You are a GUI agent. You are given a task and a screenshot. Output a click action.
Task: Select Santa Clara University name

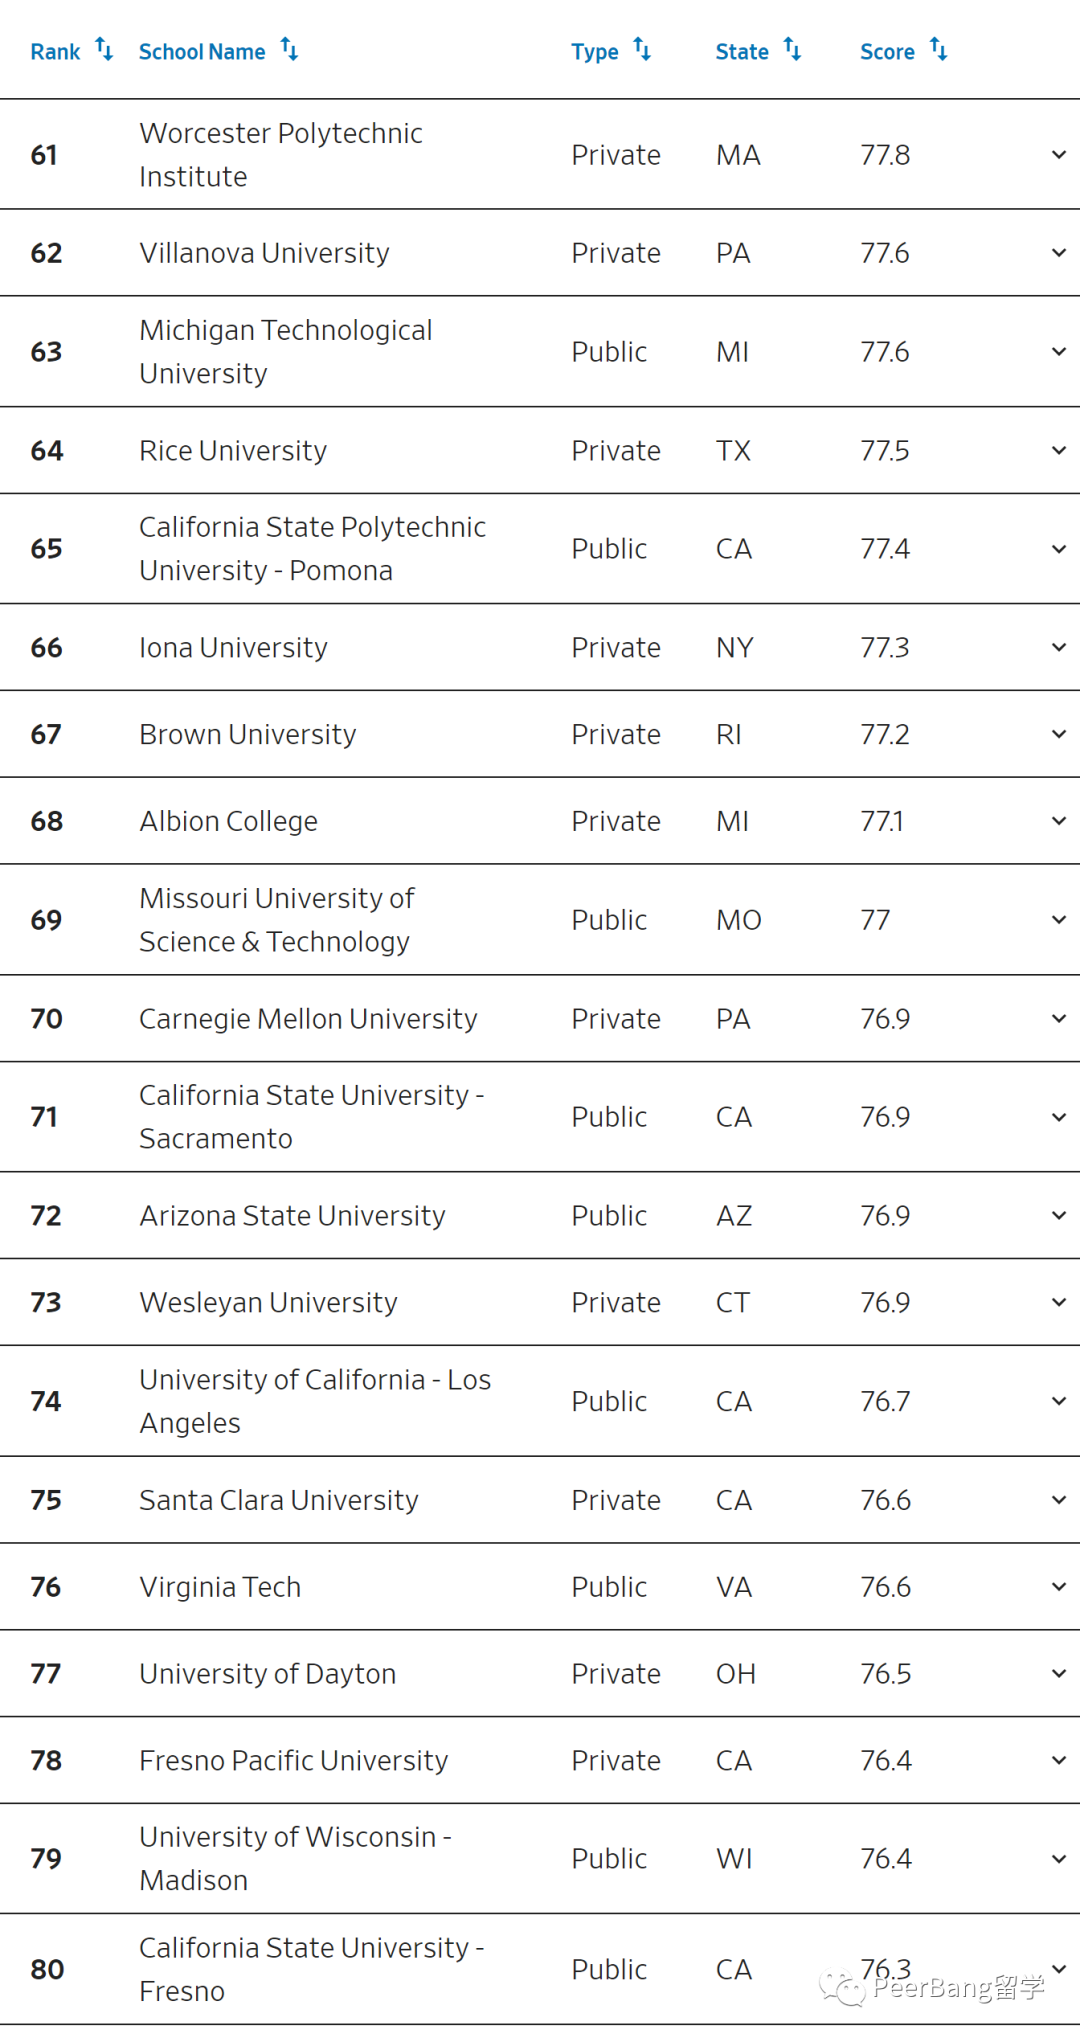pos(279,1500)
